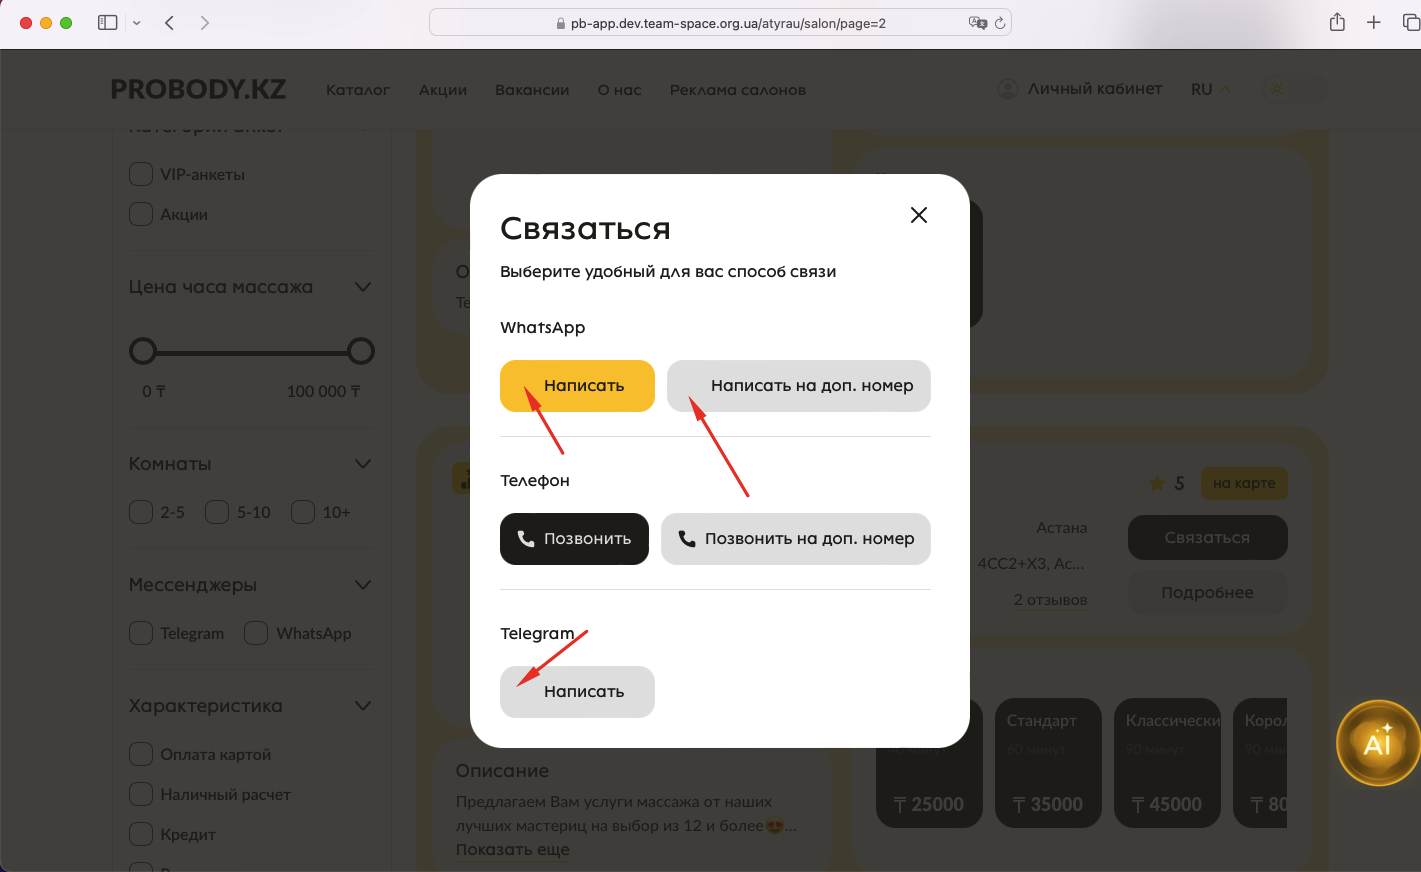This screenshot has width=1421, height=872.
Task: Select the Классический 45000 price card
Action: tap(1167, 763)
